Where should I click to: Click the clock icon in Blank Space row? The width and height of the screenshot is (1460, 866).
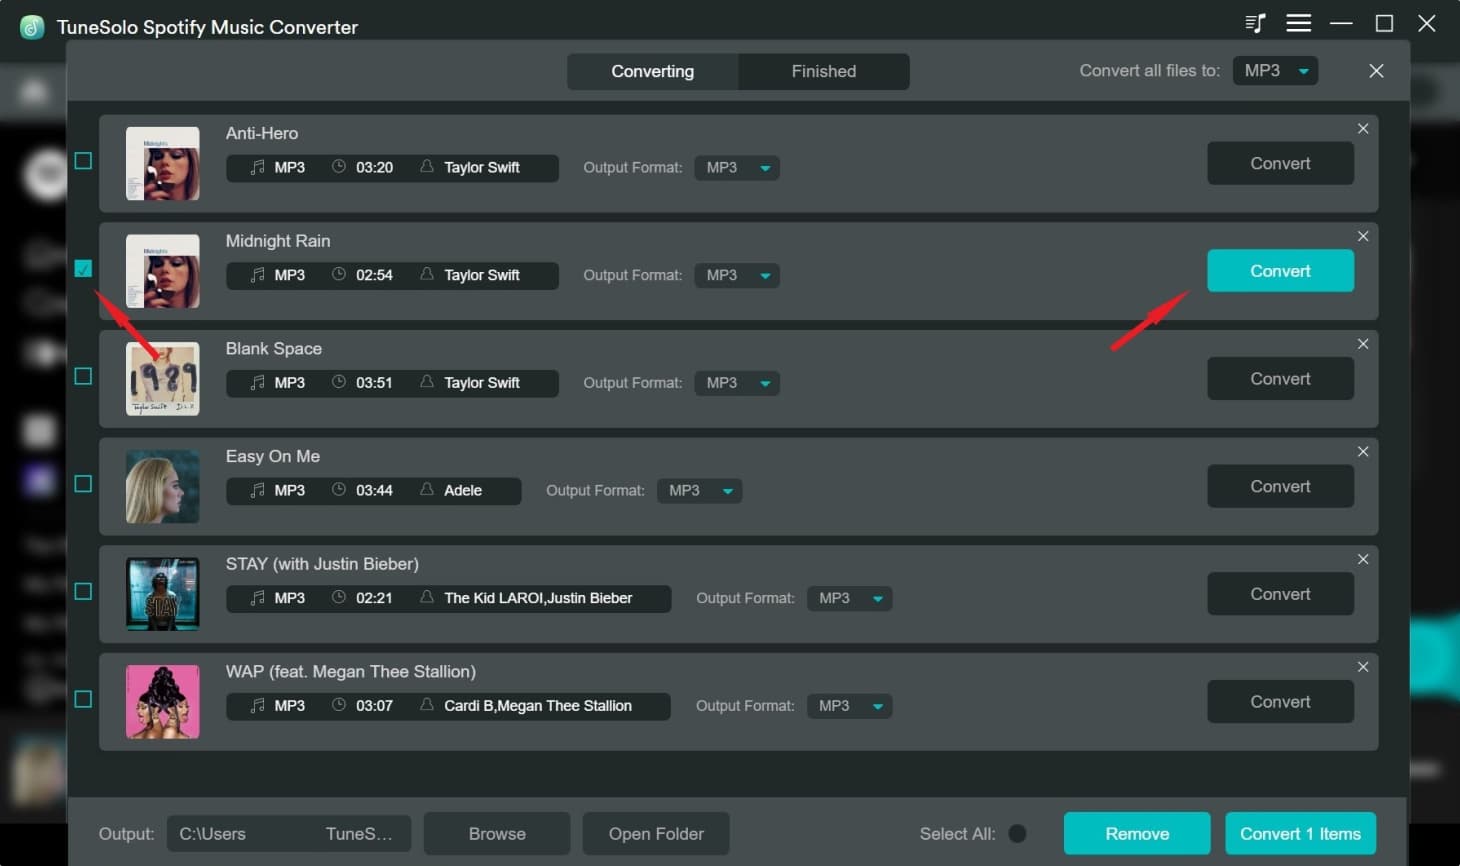click(x=339, y=382)
